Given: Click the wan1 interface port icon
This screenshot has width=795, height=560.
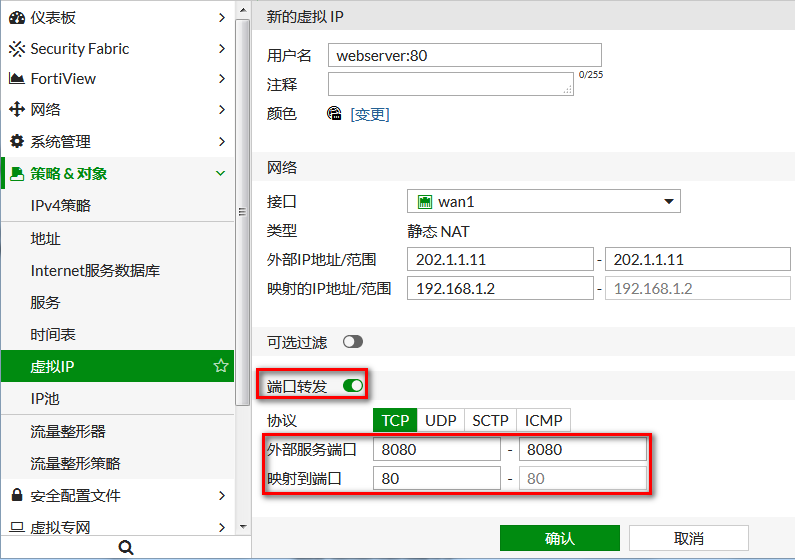Looking at the screenshot, I should click(424, 202).
